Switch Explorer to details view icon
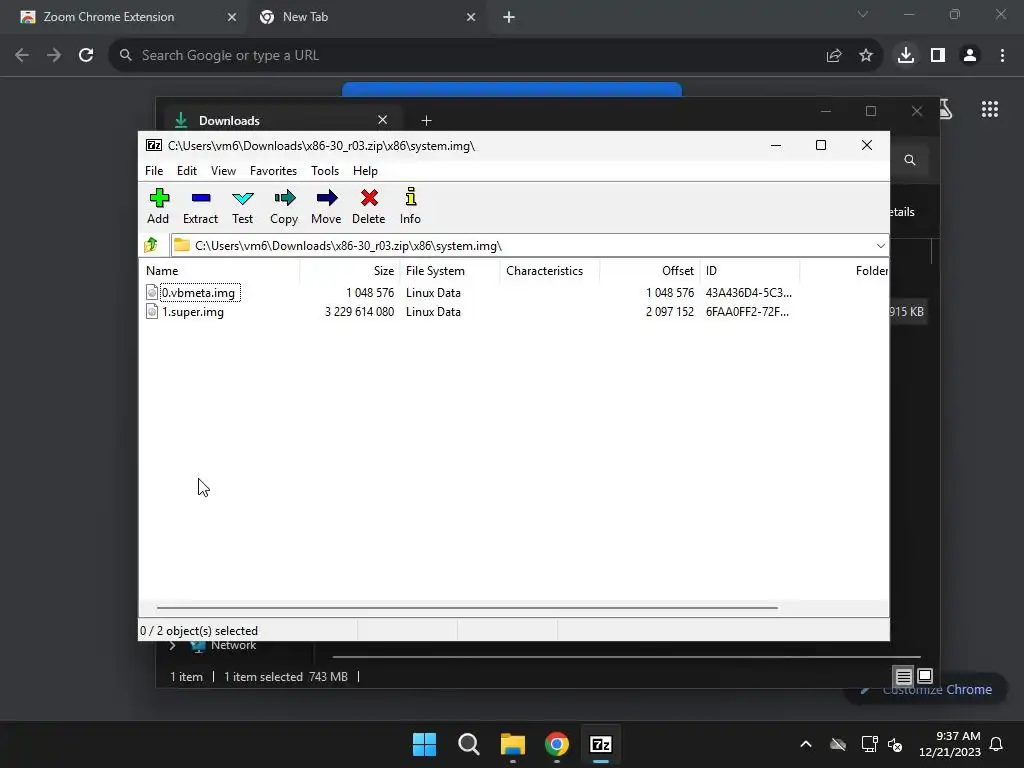Image resolution: width=1024 pixels, height=768 pixels. [903, 677]
